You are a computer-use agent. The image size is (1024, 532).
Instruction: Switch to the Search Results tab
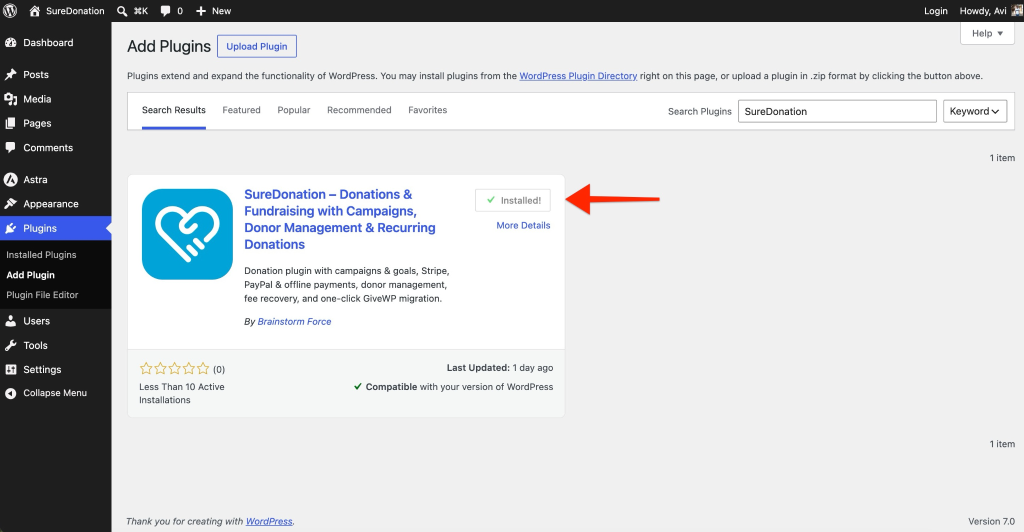[x=174, y=110]
